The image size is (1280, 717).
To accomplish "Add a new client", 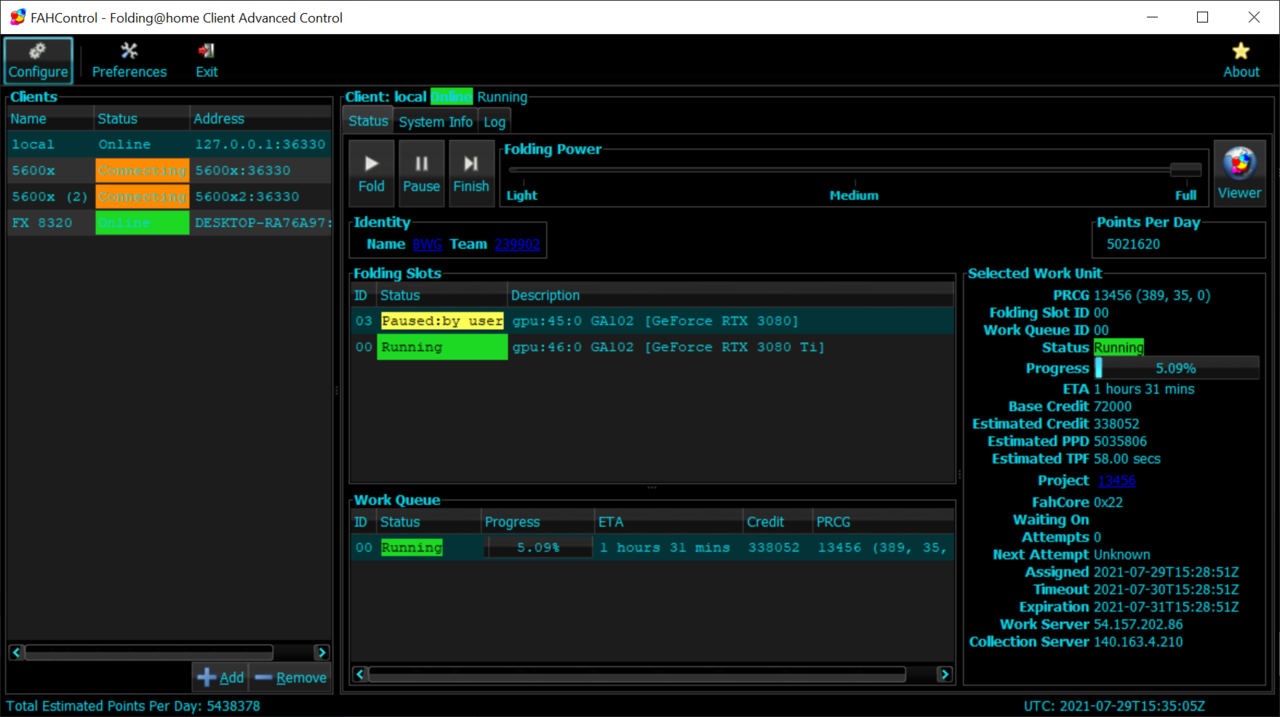I will 220,677.
